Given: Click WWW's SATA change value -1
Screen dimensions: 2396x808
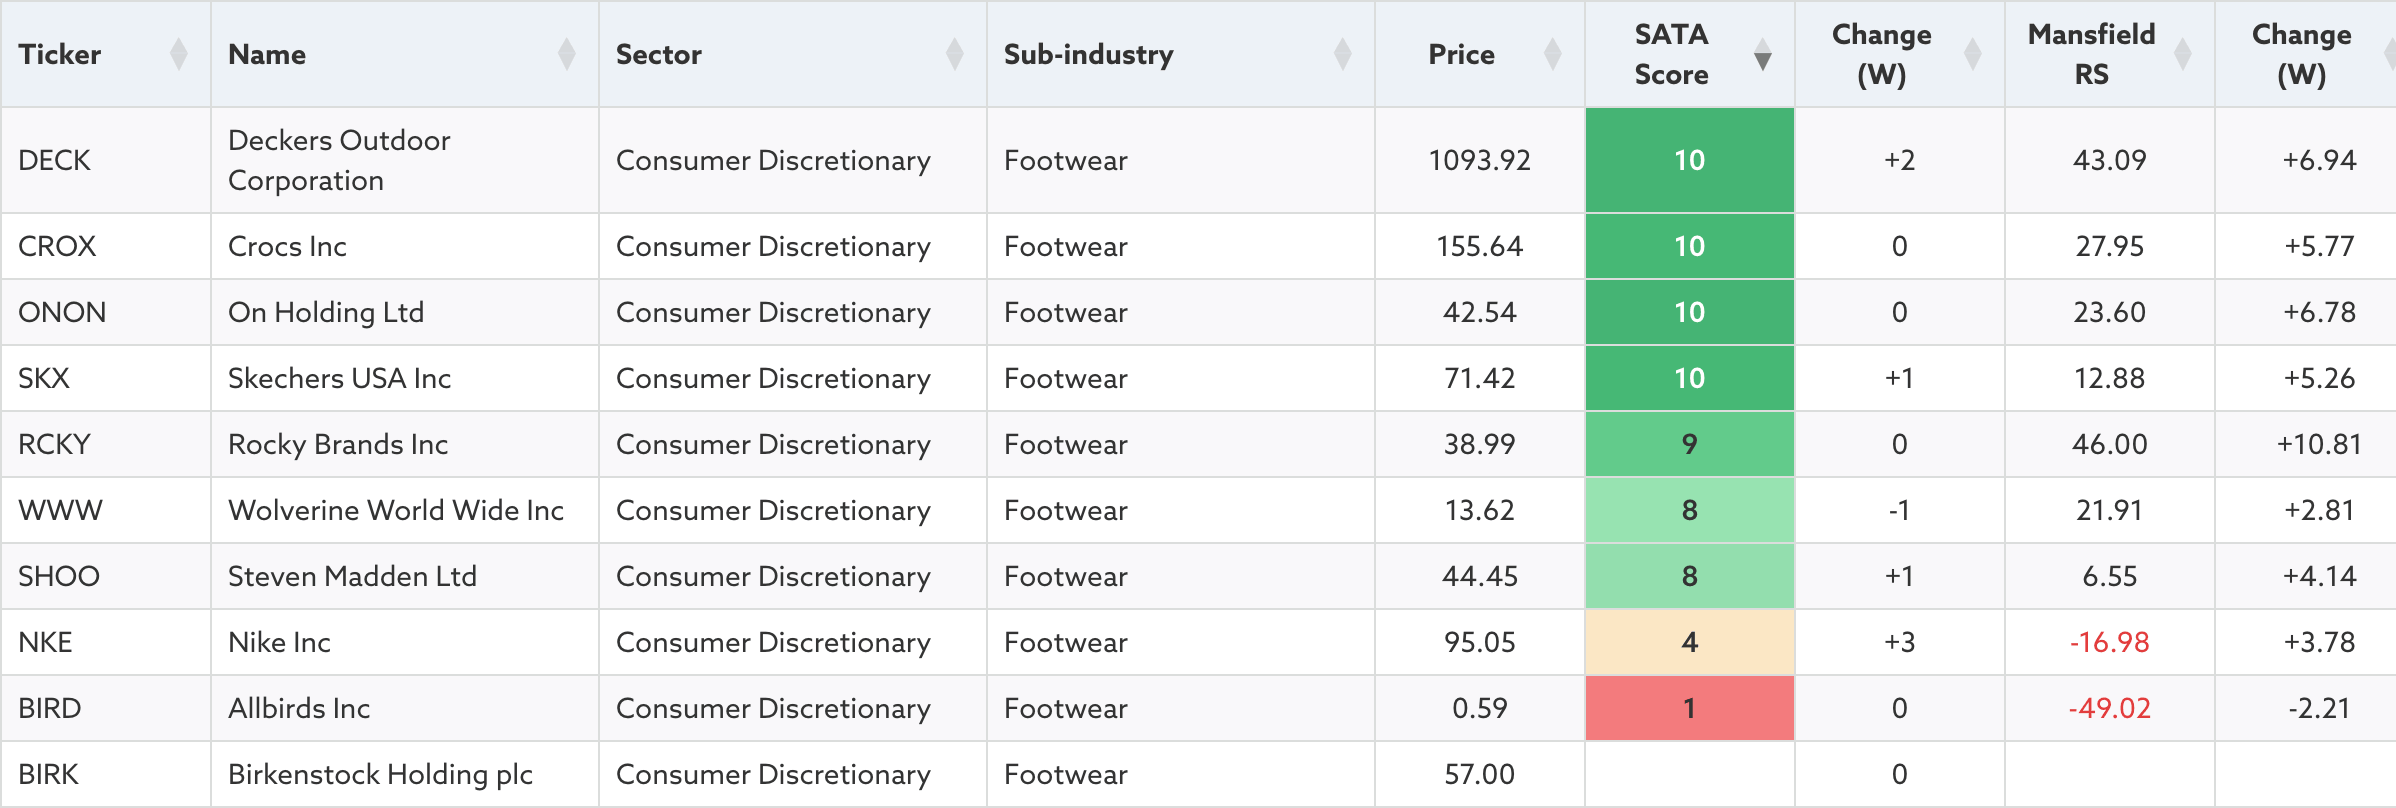Looking at the screenshot, I should (x=1900, y=510).
